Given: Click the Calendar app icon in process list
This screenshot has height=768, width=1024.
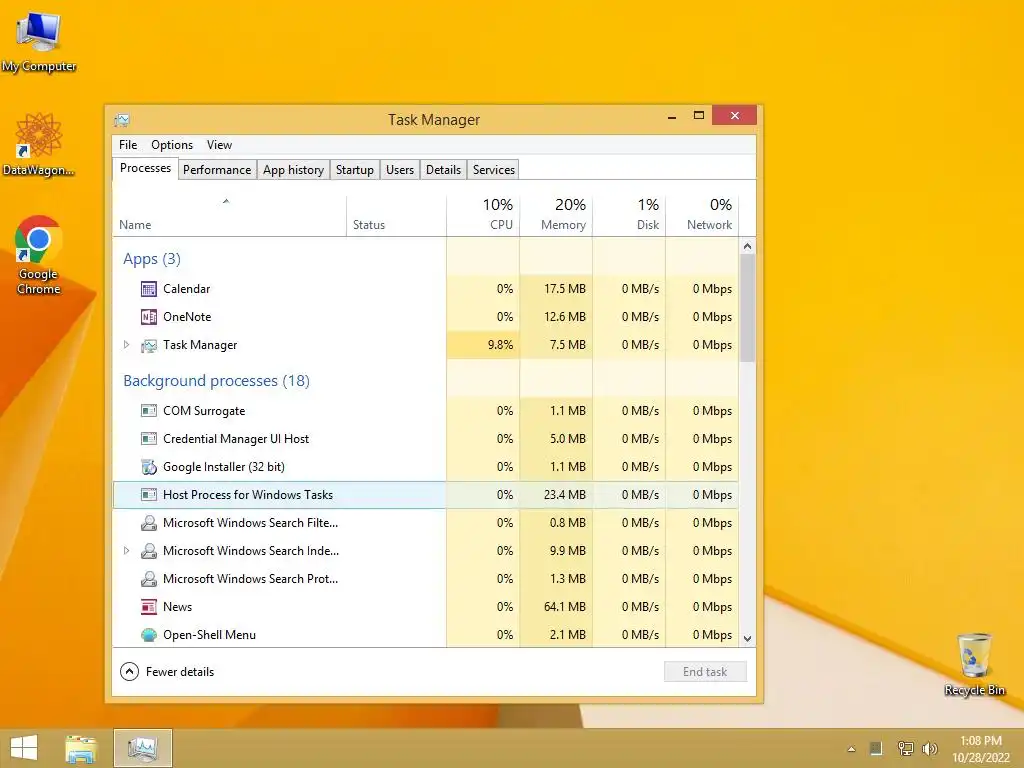Looking at the screenshot, I should point(149,289).
